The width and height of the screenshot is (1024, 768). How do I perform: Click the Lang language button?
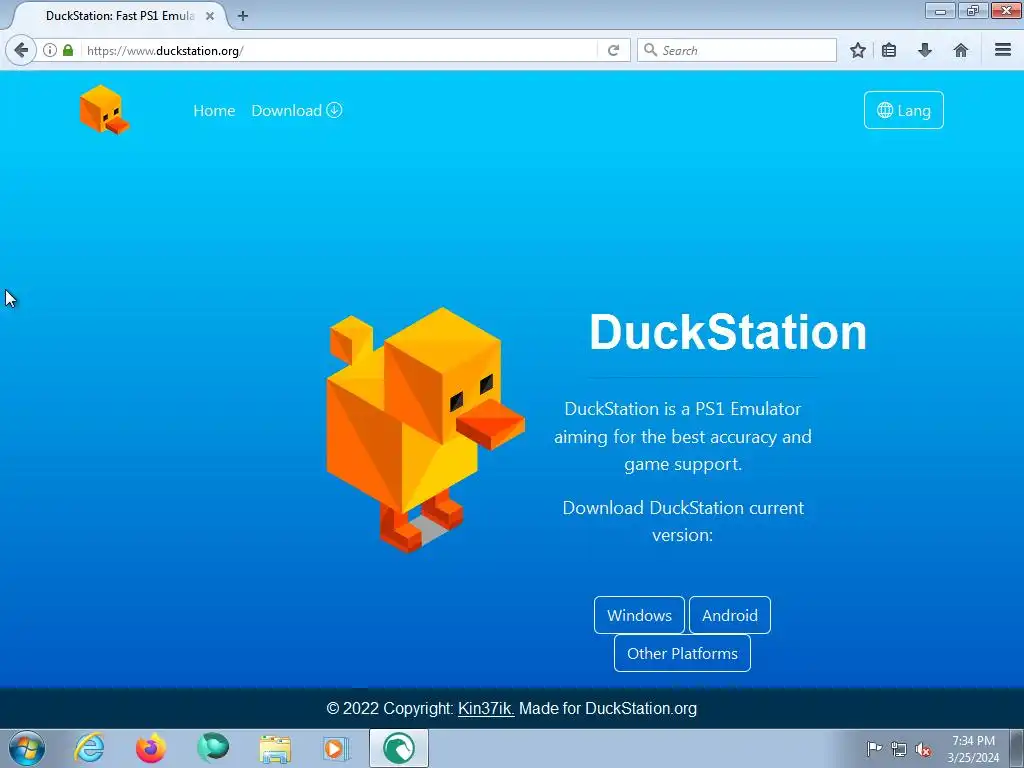click(904, 110)
